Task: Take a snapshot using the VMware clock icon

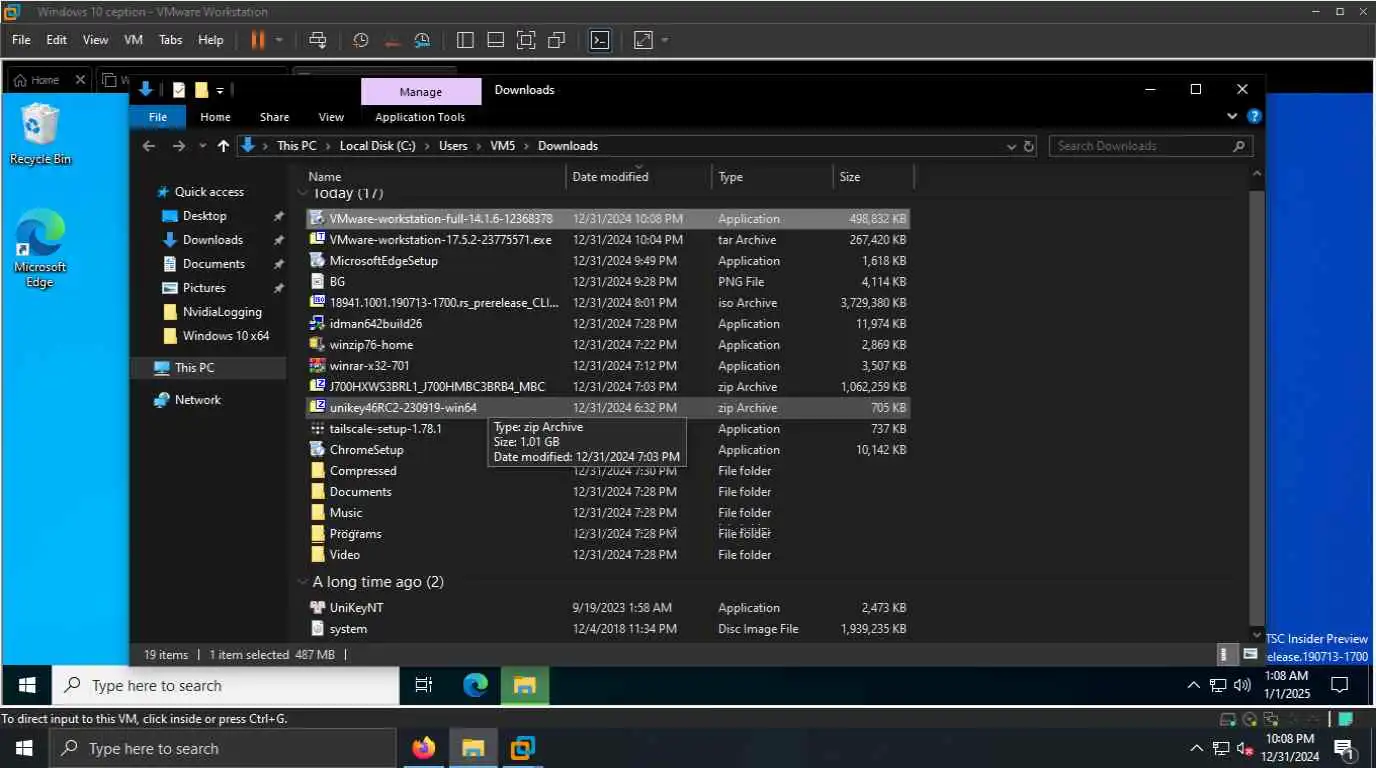Action: (x=361, y=40)
